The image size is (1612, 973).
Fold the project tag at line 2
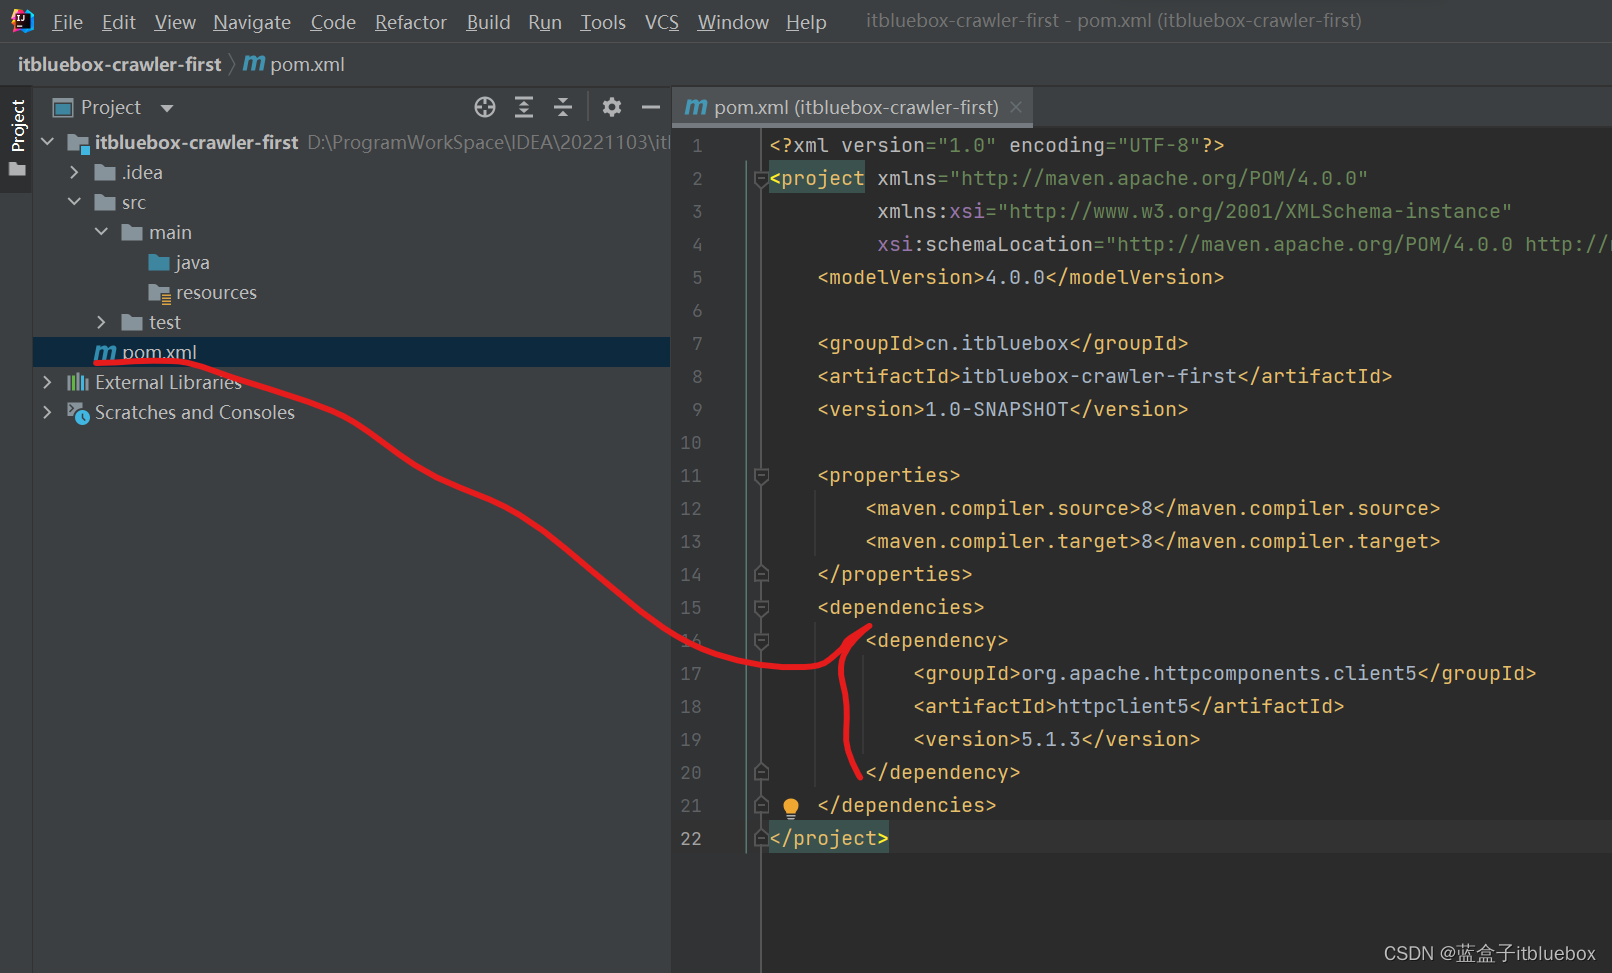point(761,179)
